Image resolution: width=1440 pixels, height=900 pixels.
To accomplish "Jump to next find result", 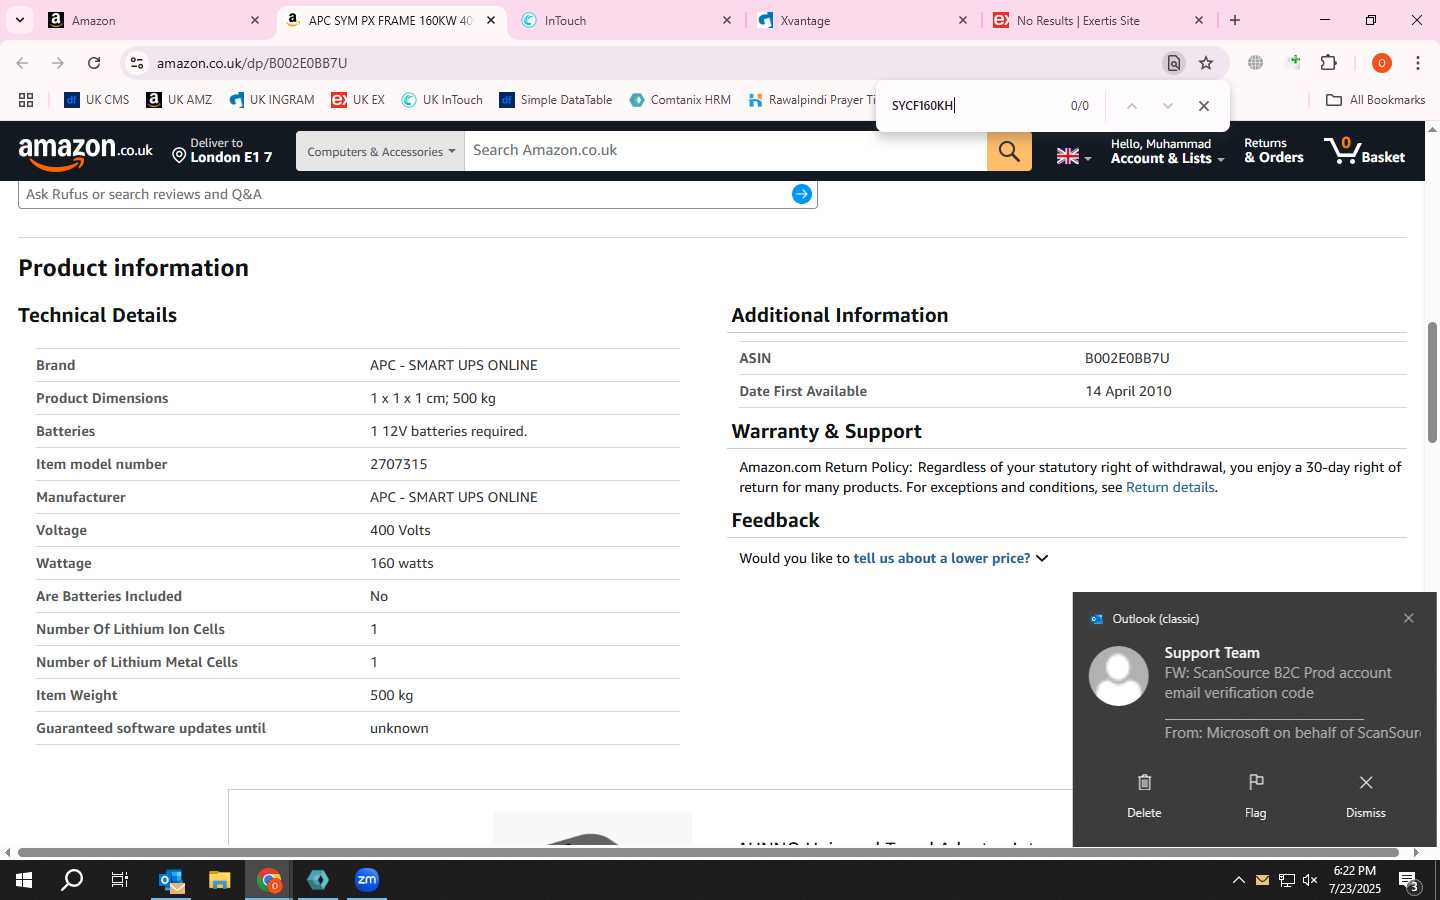I will coord(1167,106).
